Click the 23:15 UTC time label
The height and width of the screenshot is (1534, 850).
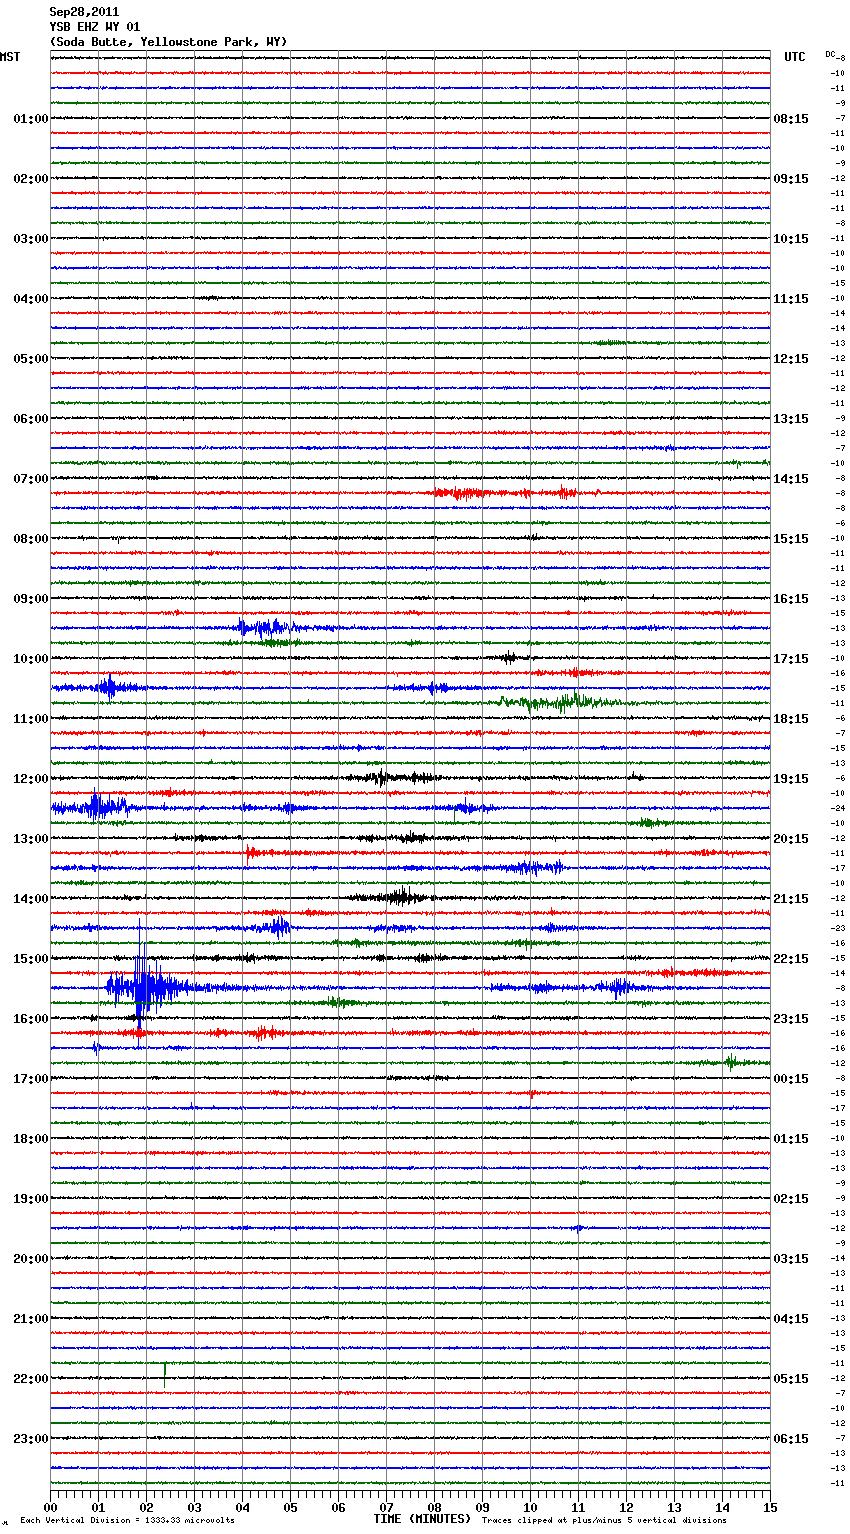coord(791,1019)
